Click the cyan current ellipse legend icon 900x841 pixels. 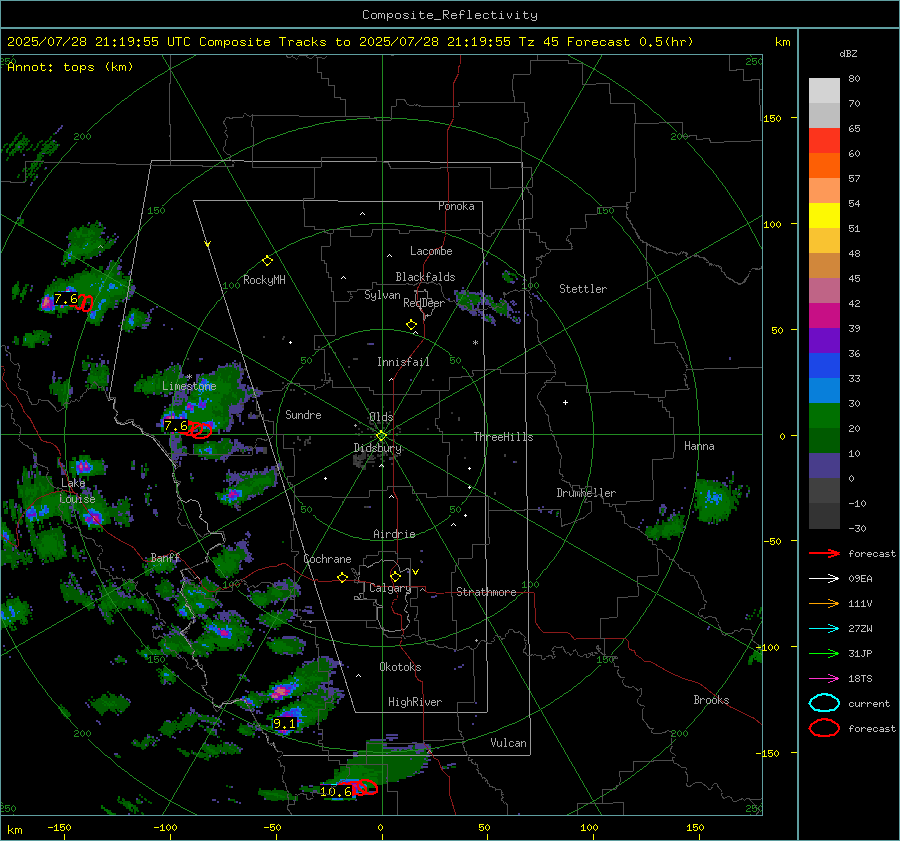[x=824, y=703]
